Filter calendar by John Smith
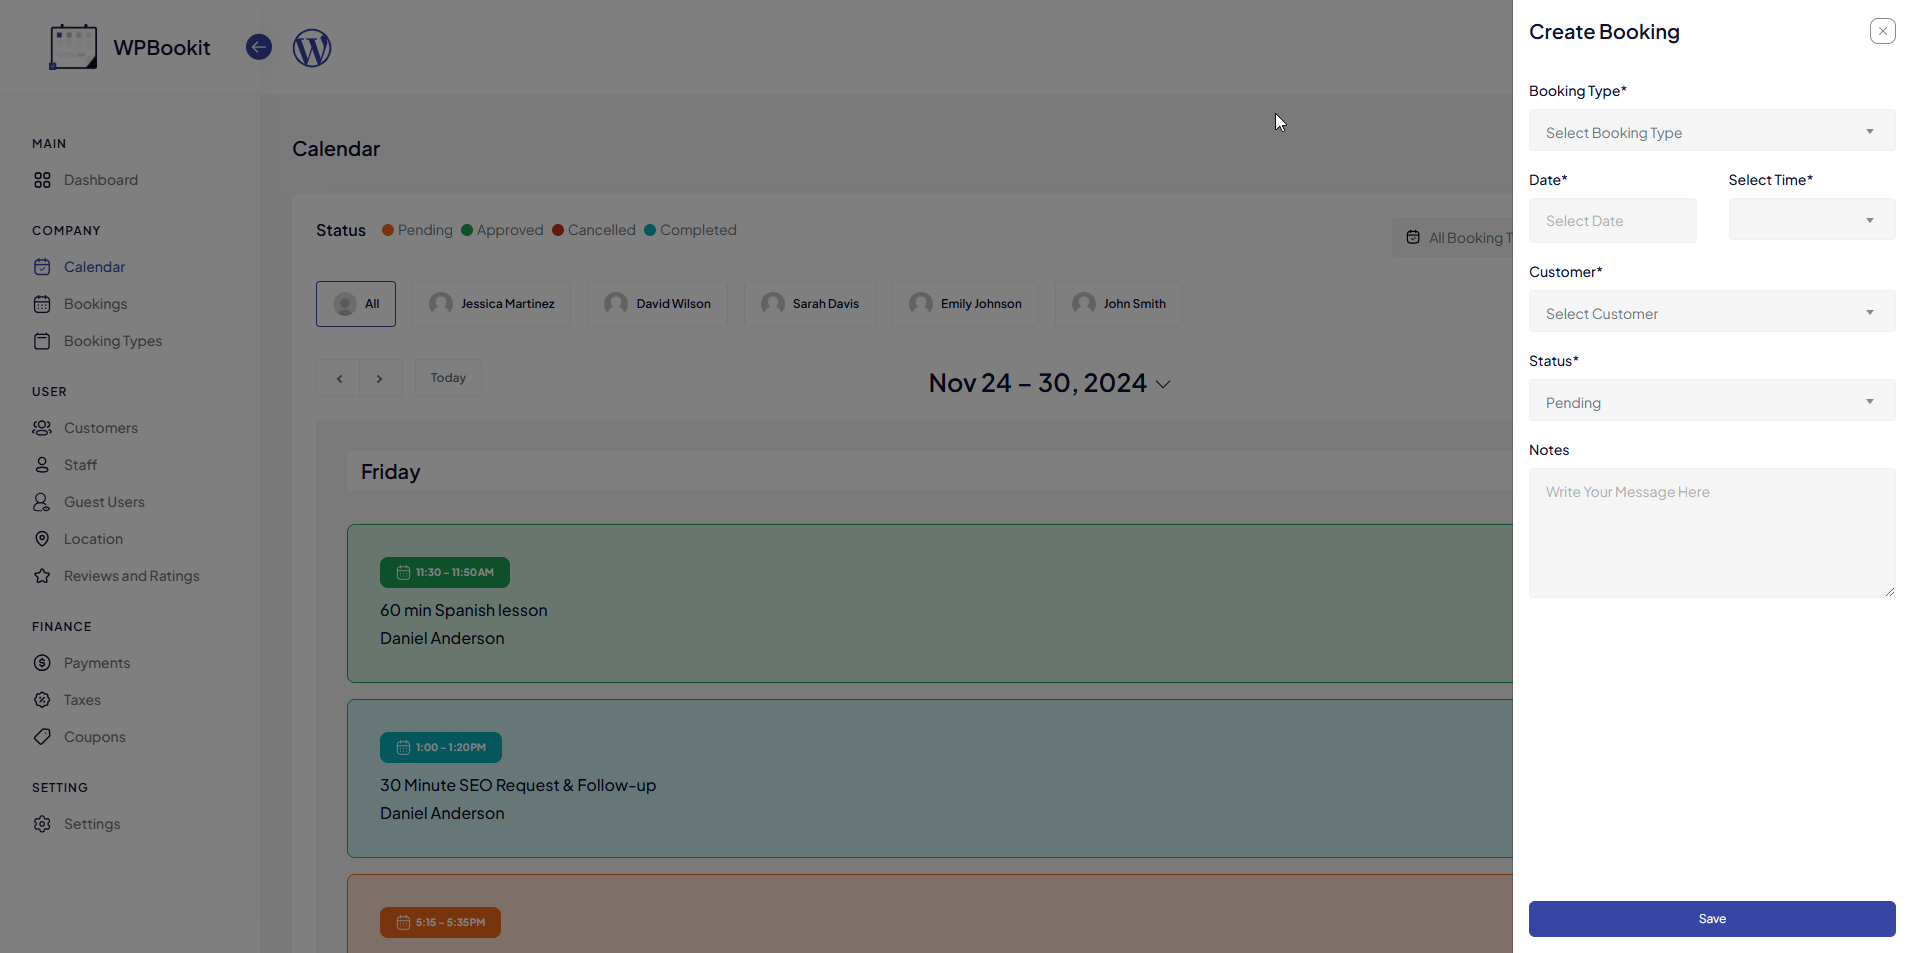Screen dimensions: 1908x953 1118,304
